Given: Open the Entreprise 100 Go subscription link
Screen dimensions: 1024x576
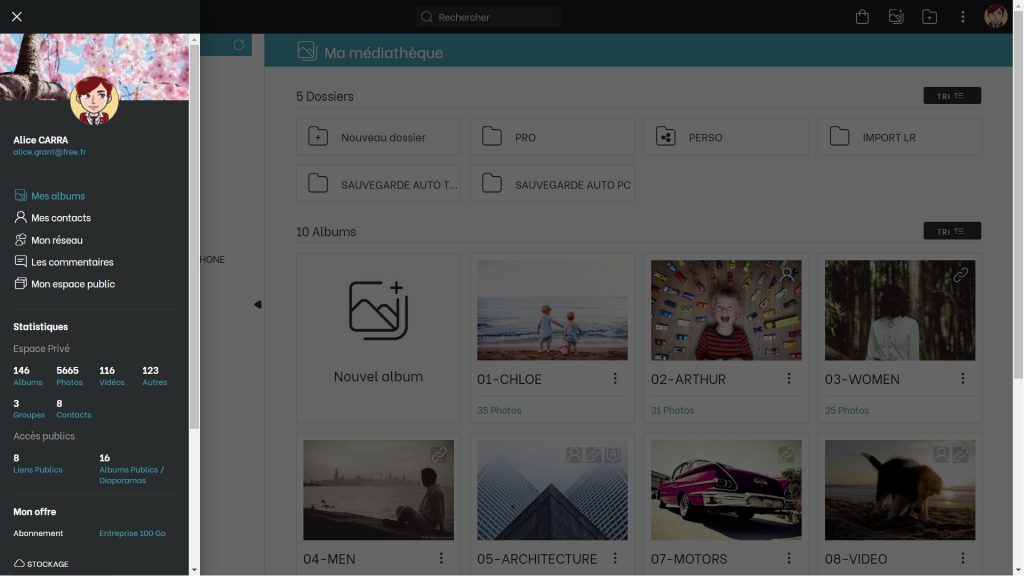Looking at the screenshot, I should click(x=132, y=534).
